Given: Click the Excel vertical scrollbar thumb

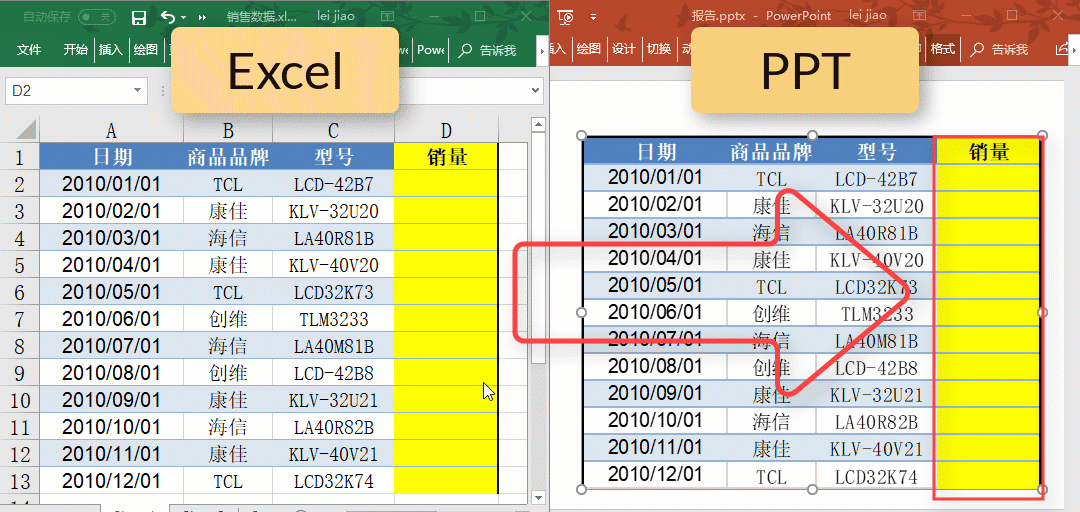Looking at the screenshot, I should pyautogui.click(x=539, y=248).
